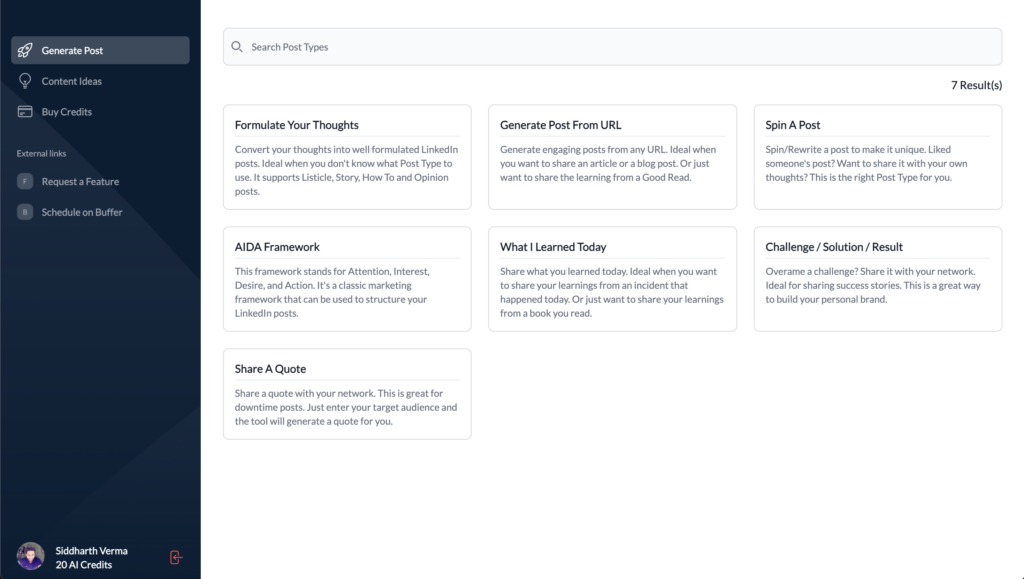This screenshot has height=579, width=1024.
Task: Pick the What I Learned Today card
Action: pyautogui.click(x=612, y=279)
